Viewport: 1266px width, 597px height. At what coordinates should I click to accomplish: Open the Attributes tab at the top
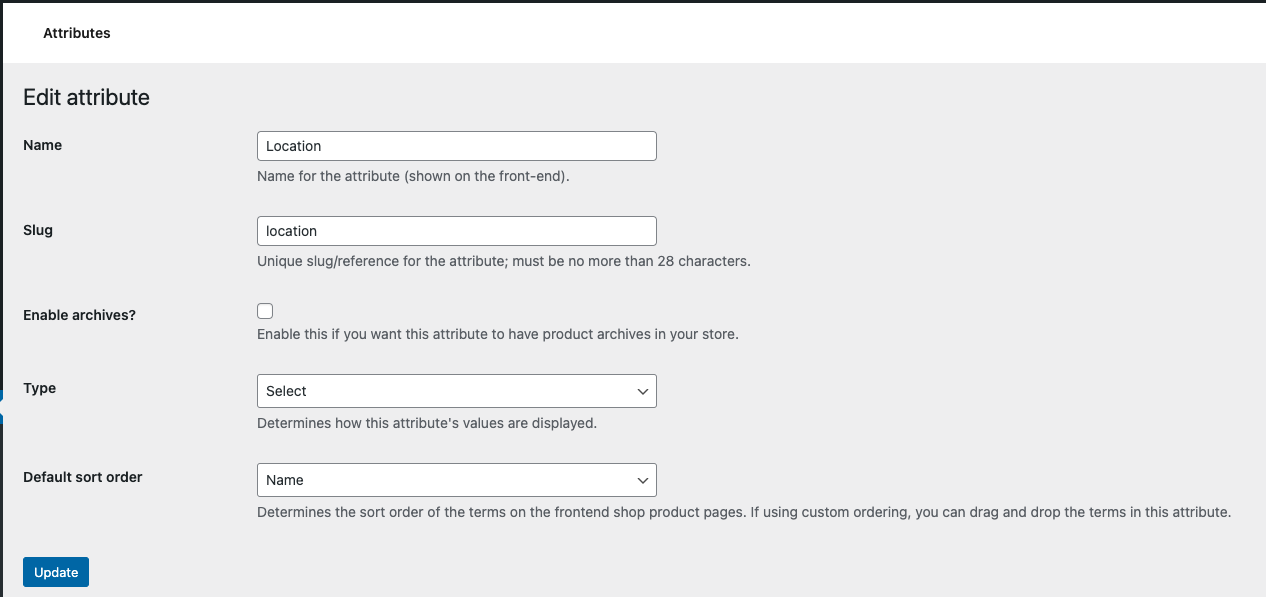(x=76, y=32)
